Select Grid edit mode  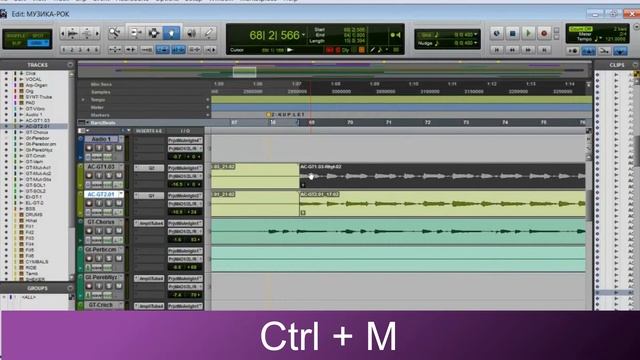pyautogui.click(x=38, y=43)
